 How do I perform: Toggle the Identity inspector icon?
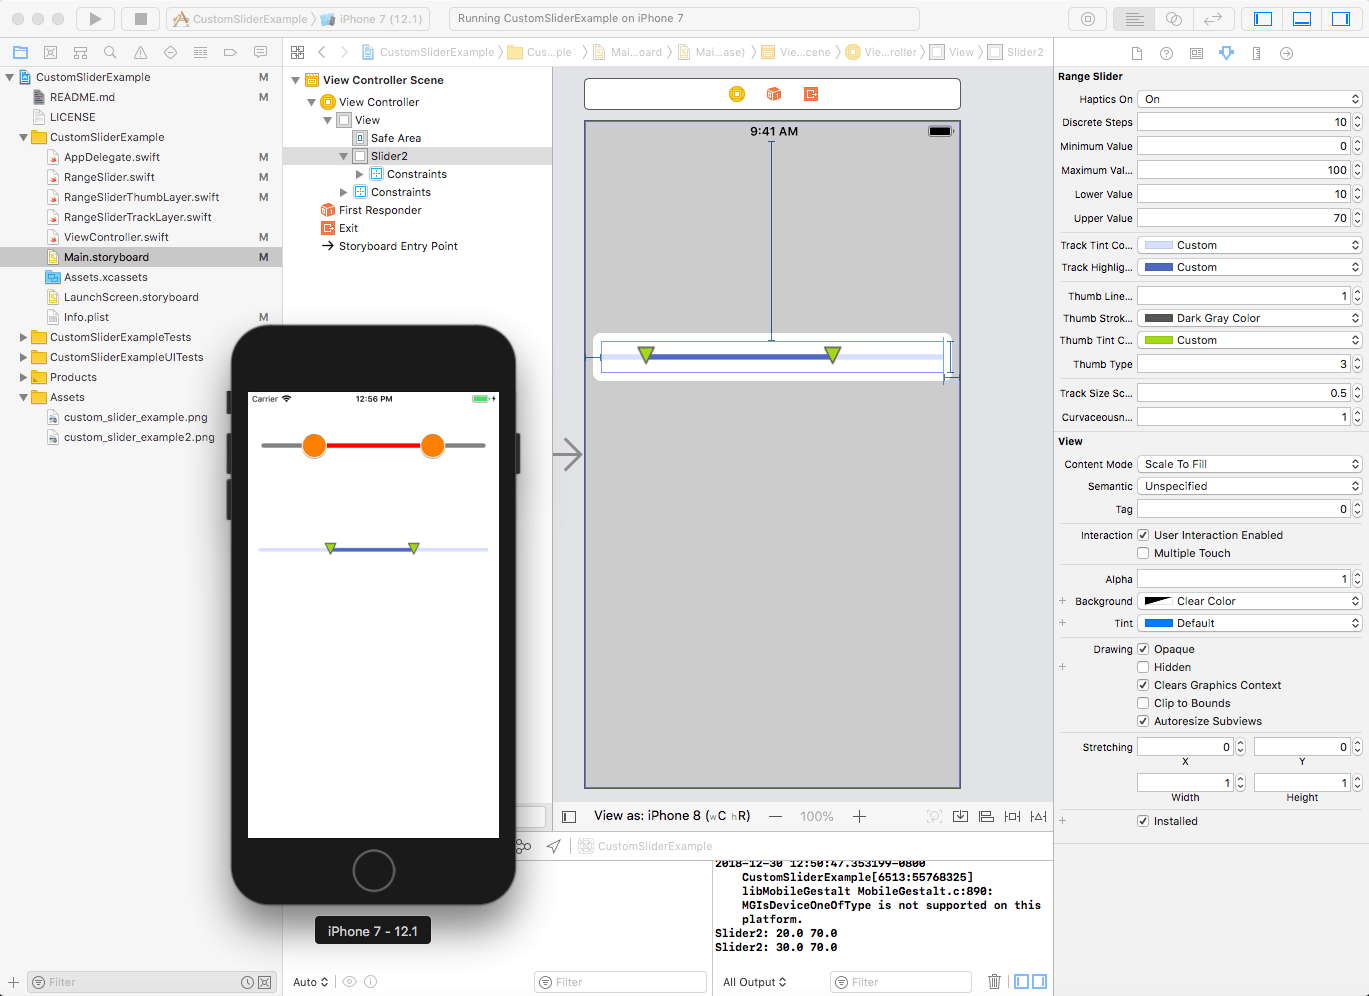click(x=1196, y=53)
